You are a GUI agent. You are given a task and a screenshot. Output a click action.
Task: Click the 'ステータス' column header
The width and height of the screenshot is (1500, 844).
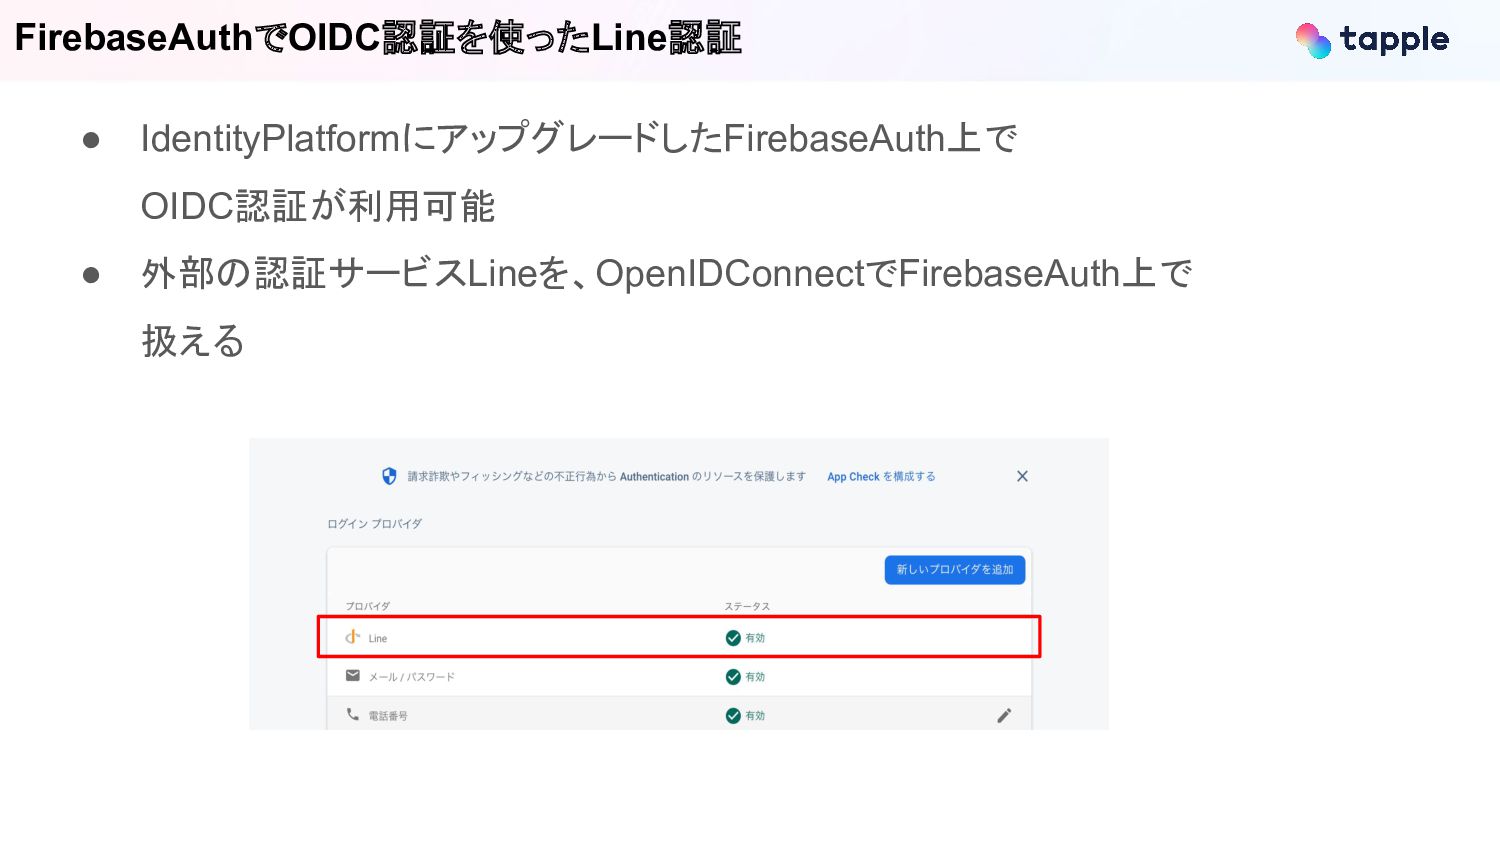click(x=747, y=606)
